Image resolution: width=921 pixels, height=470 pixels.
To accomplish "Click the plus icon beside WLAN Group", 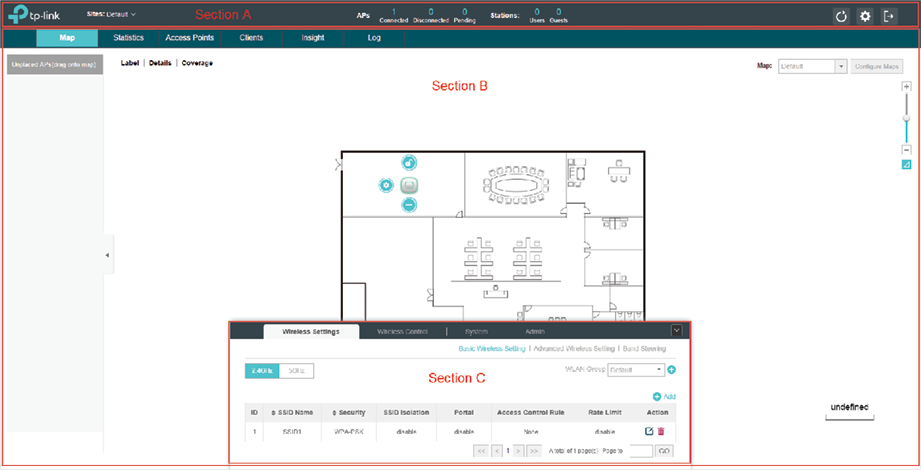I will (672, 370).
